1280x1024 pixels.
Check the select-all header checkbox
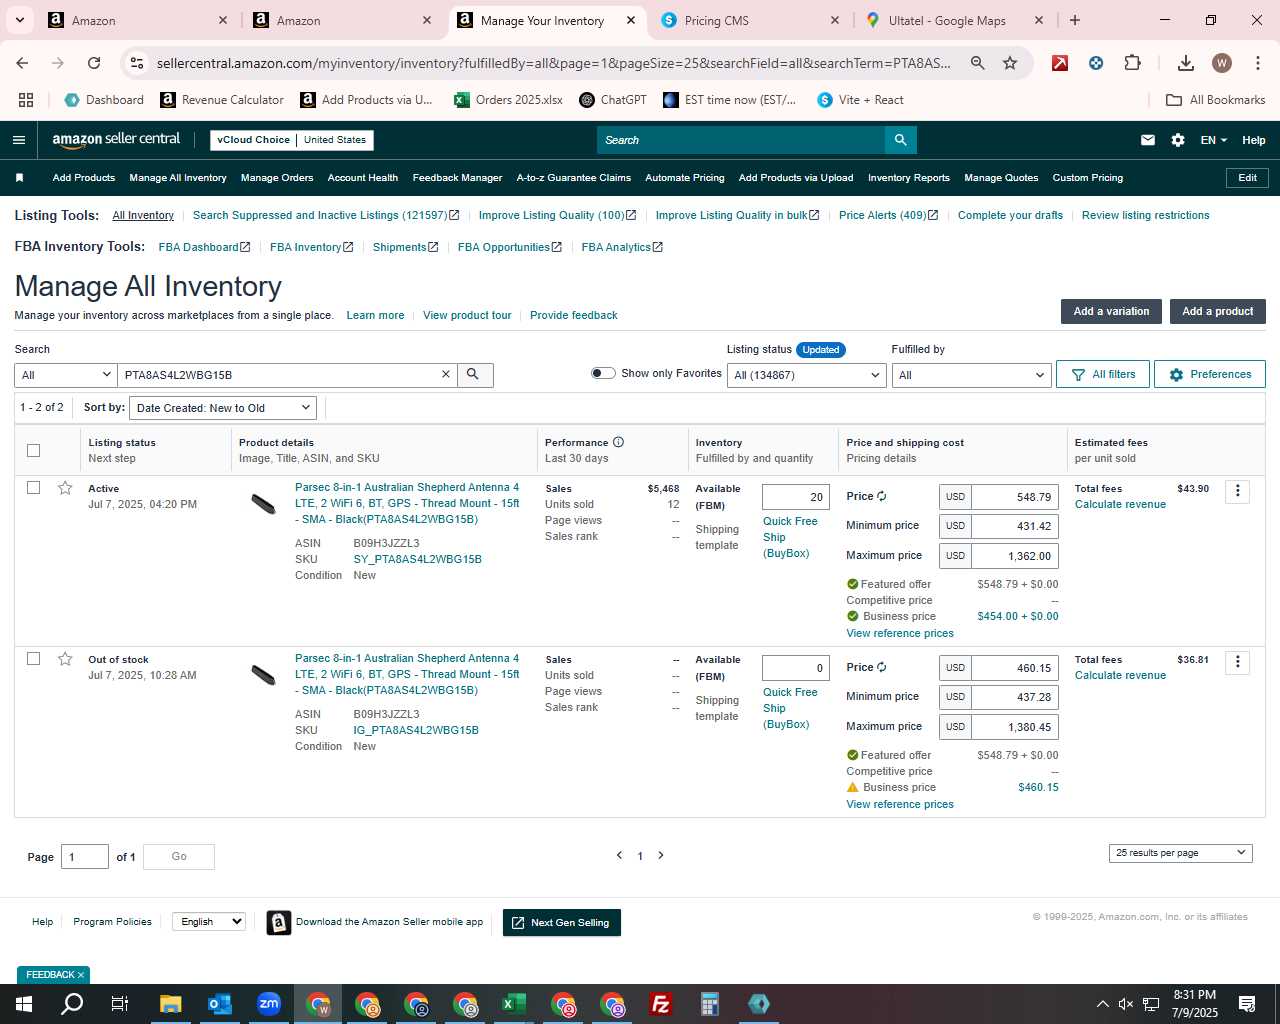(33, 450)
